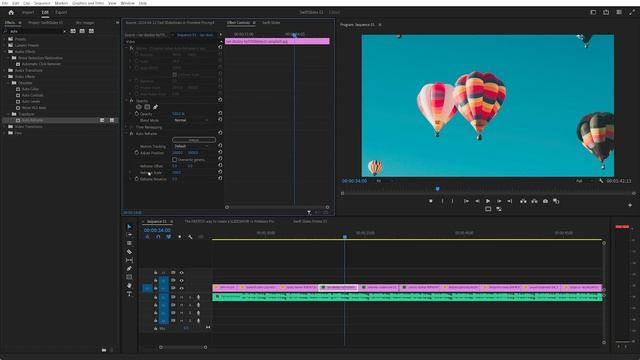Select the Ripple Edit tool
The image size is (640, 360).
(x=129, y=243)
